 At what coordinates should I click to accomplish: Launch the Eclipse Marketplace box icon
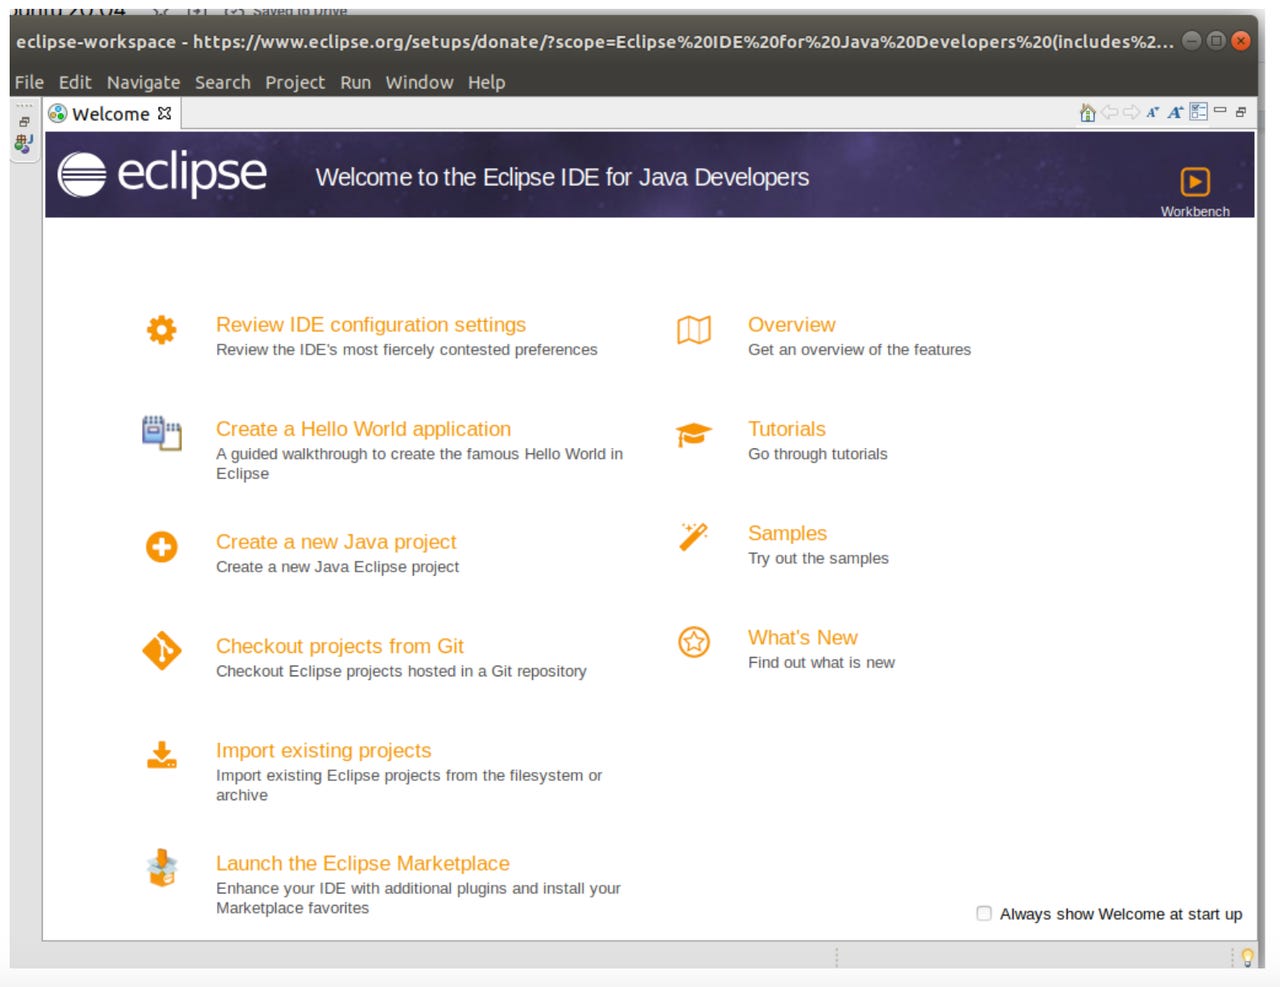[161, 869]
